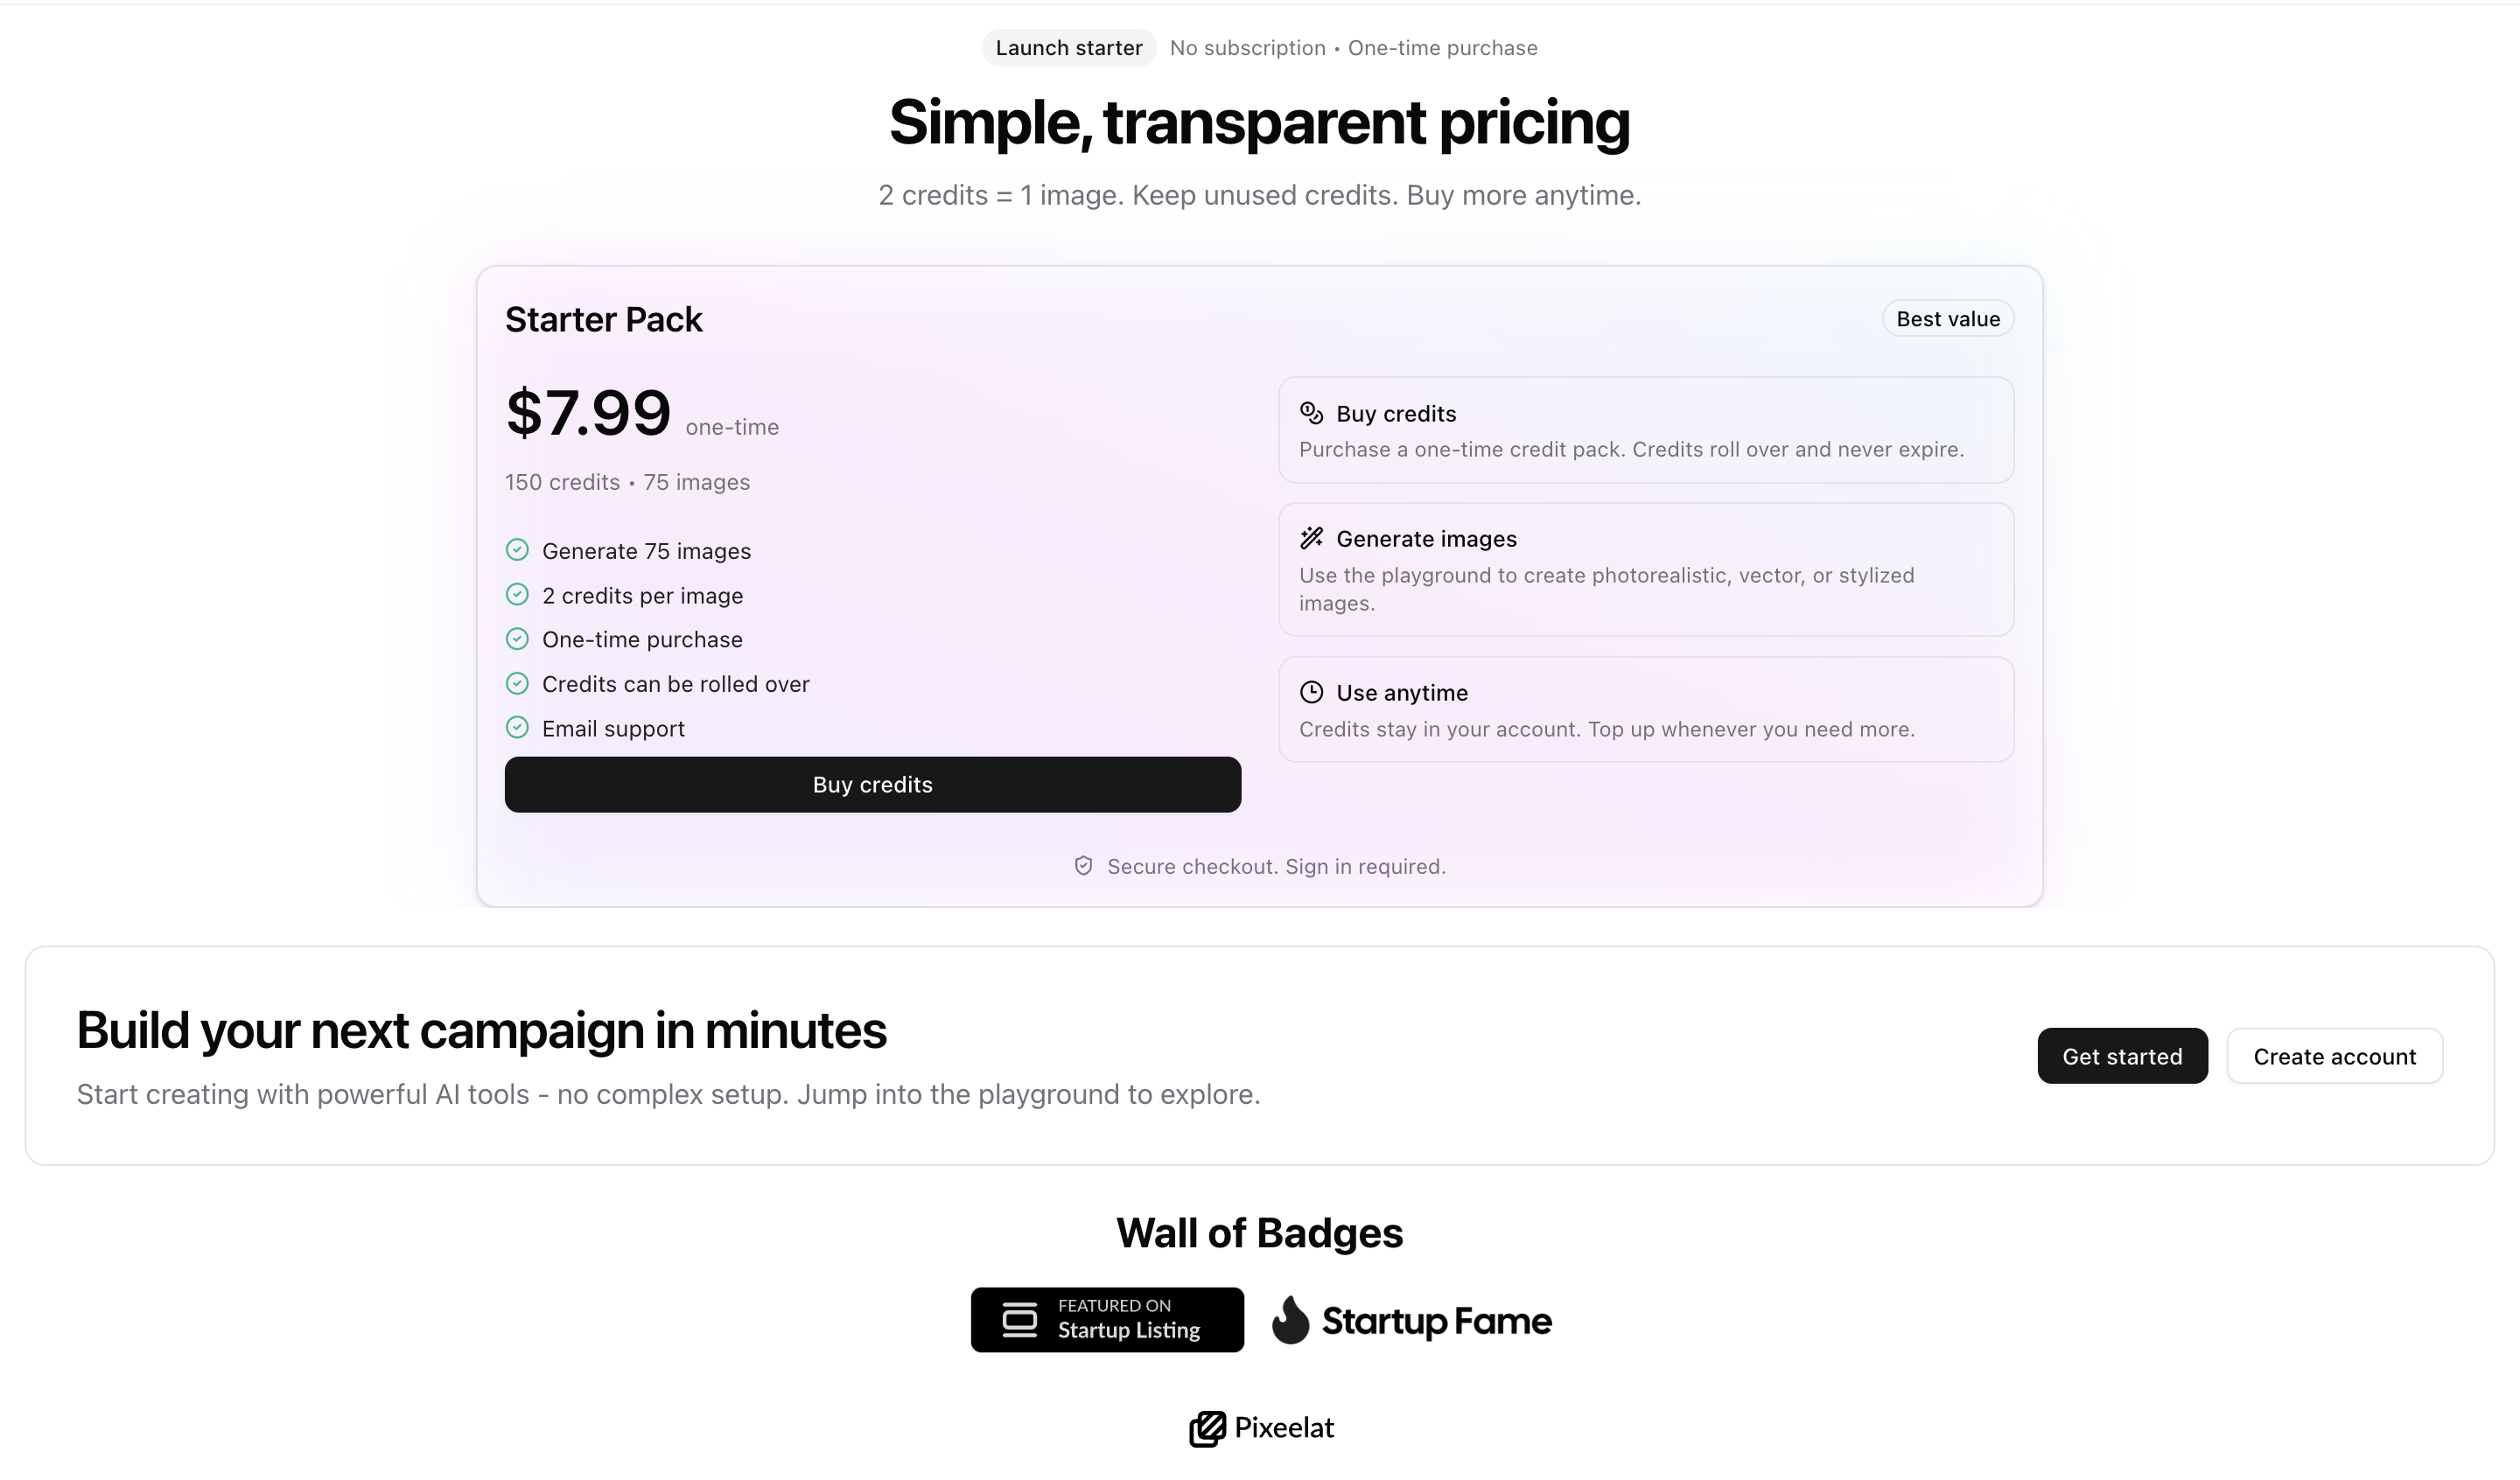Viewport: 2520px width, 1480px height.
Task: Click the shield icon near Secure checkout
Action: (1083, 866)
